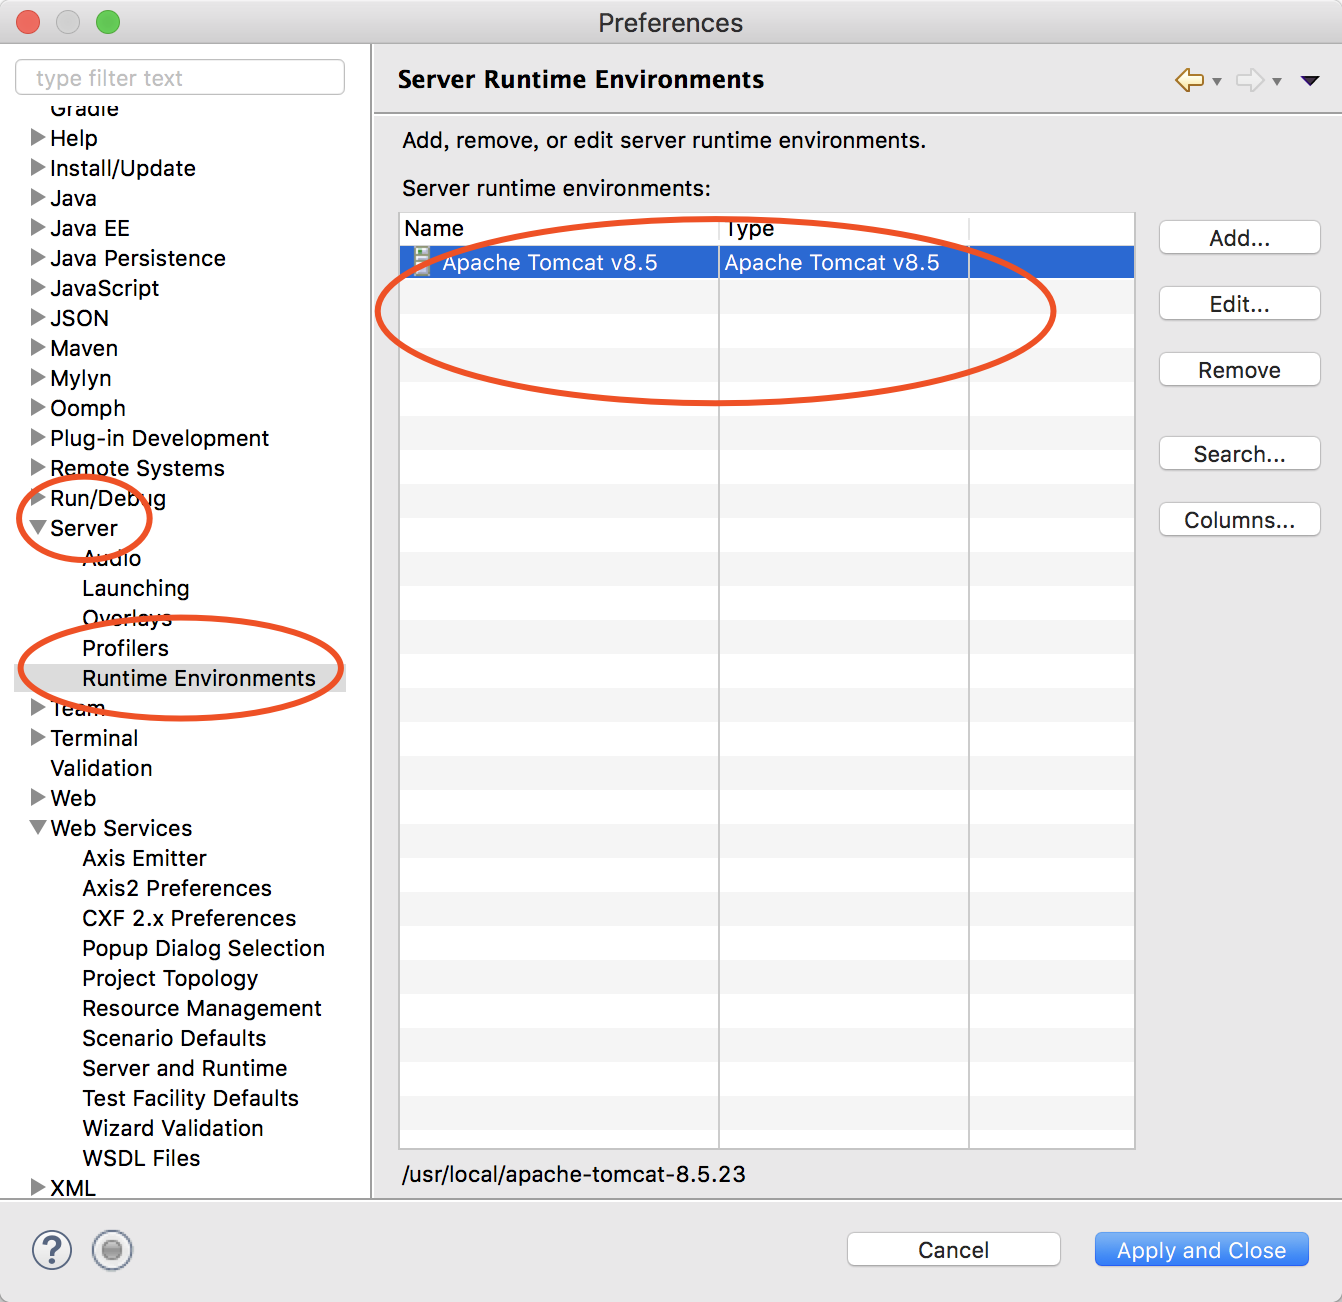Image resolution: width=1342 pixels, height=1302 pixels.
Task: Expand the Install/Update tree node
Action: [38, 167]
